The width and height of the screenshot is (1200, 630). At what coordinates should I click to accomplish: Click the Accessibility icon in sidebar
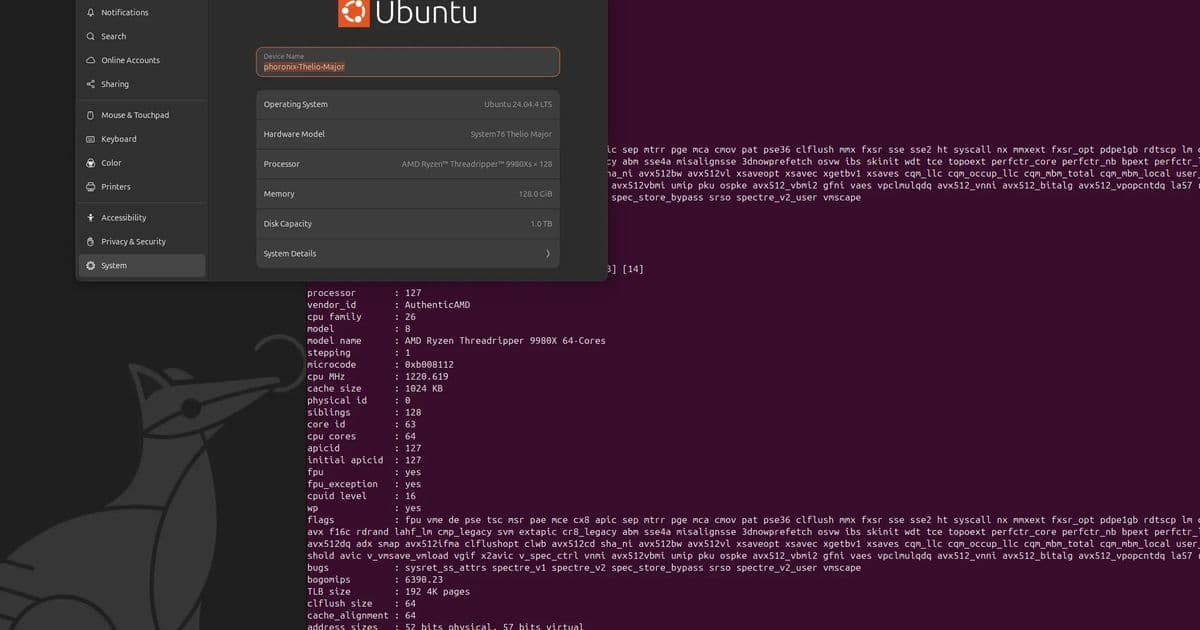pyautogui.click(x=91, y=218)
